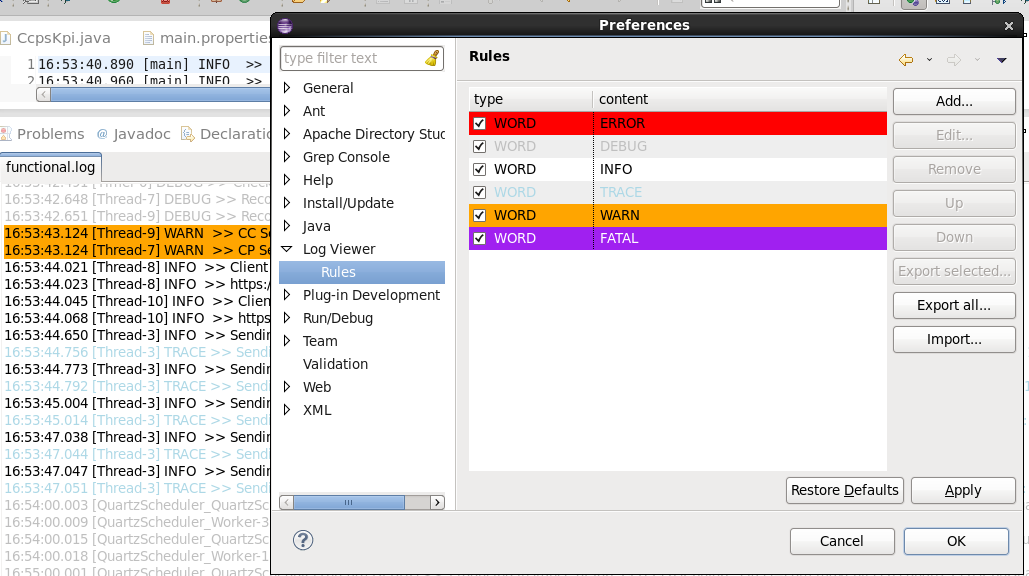Disable the FATAL rule checkbox
This screenshot has height=576, width=1029.
click(x=478, y=238)
